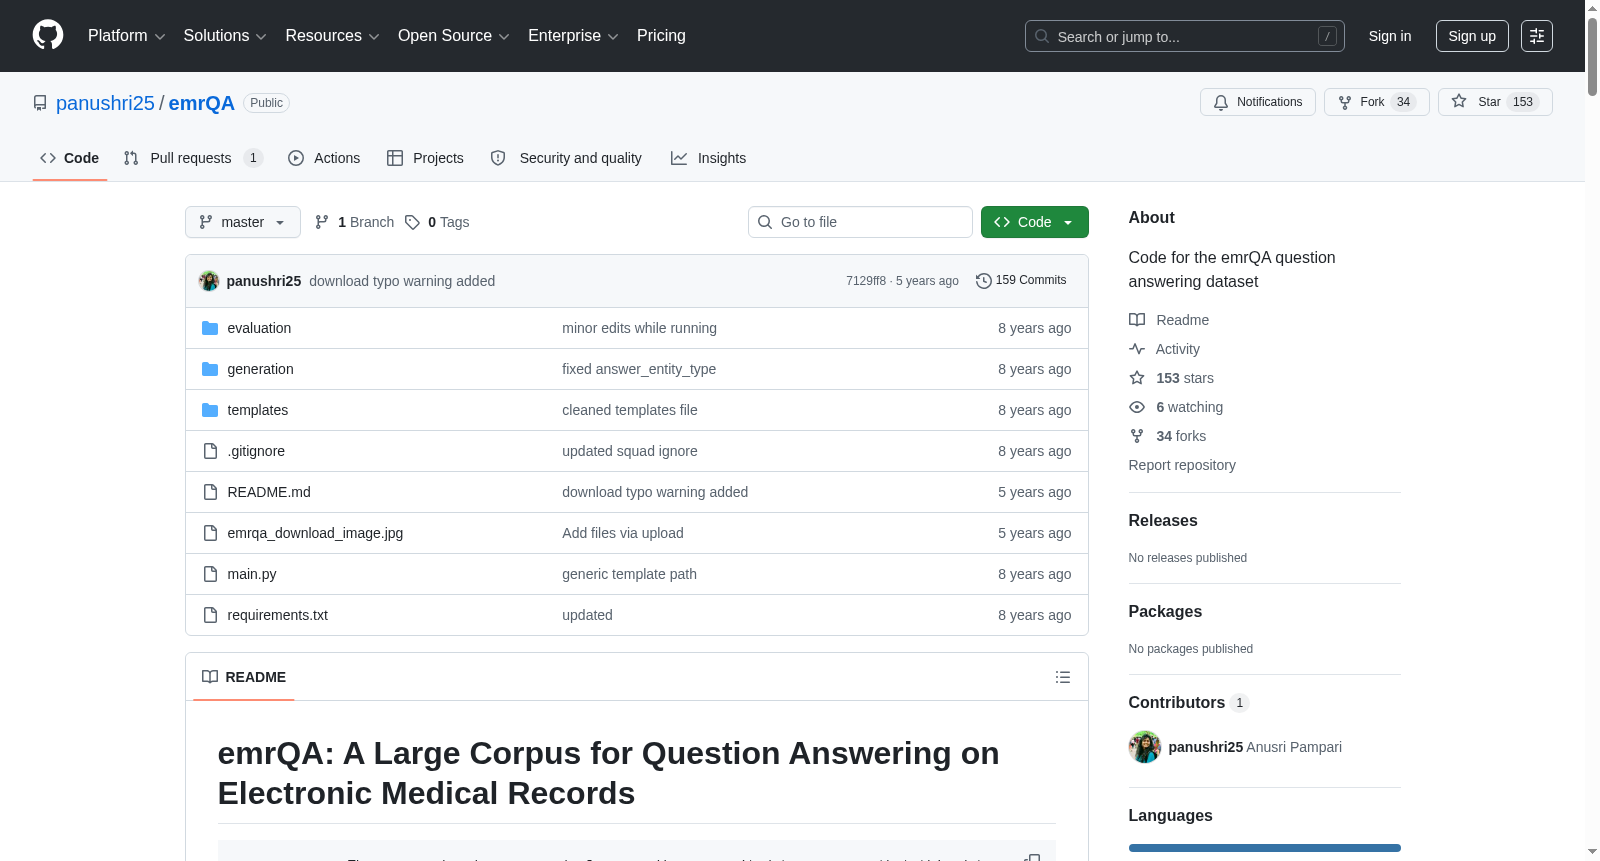Open the master branch selector
The width and height of the screenshot is (1600, 861).
coord(243,222)
